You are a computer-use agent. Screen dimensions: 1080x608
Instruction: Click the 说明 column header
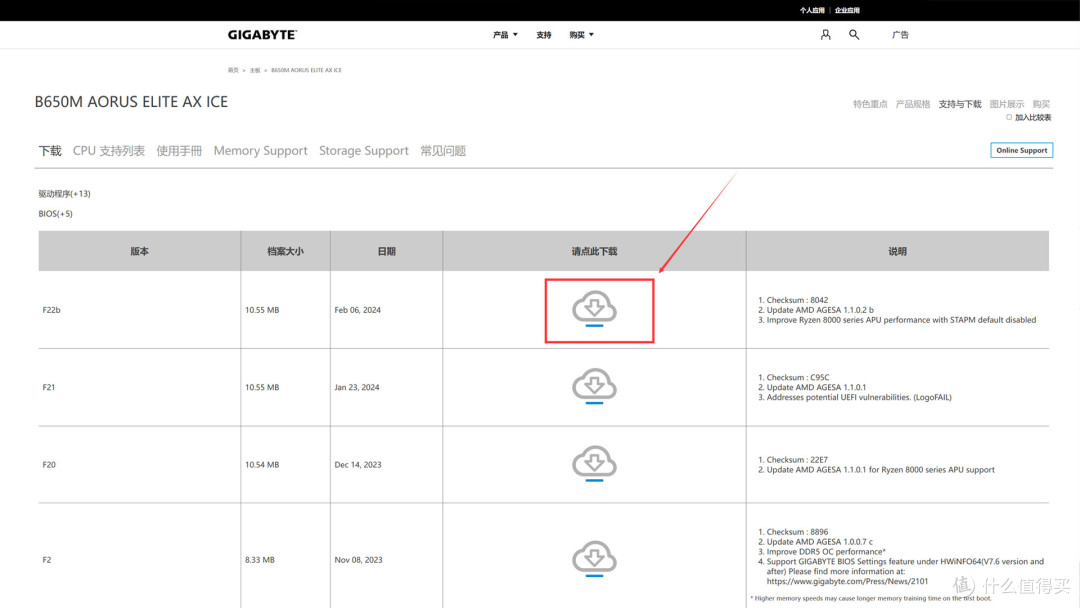point(897,251)
